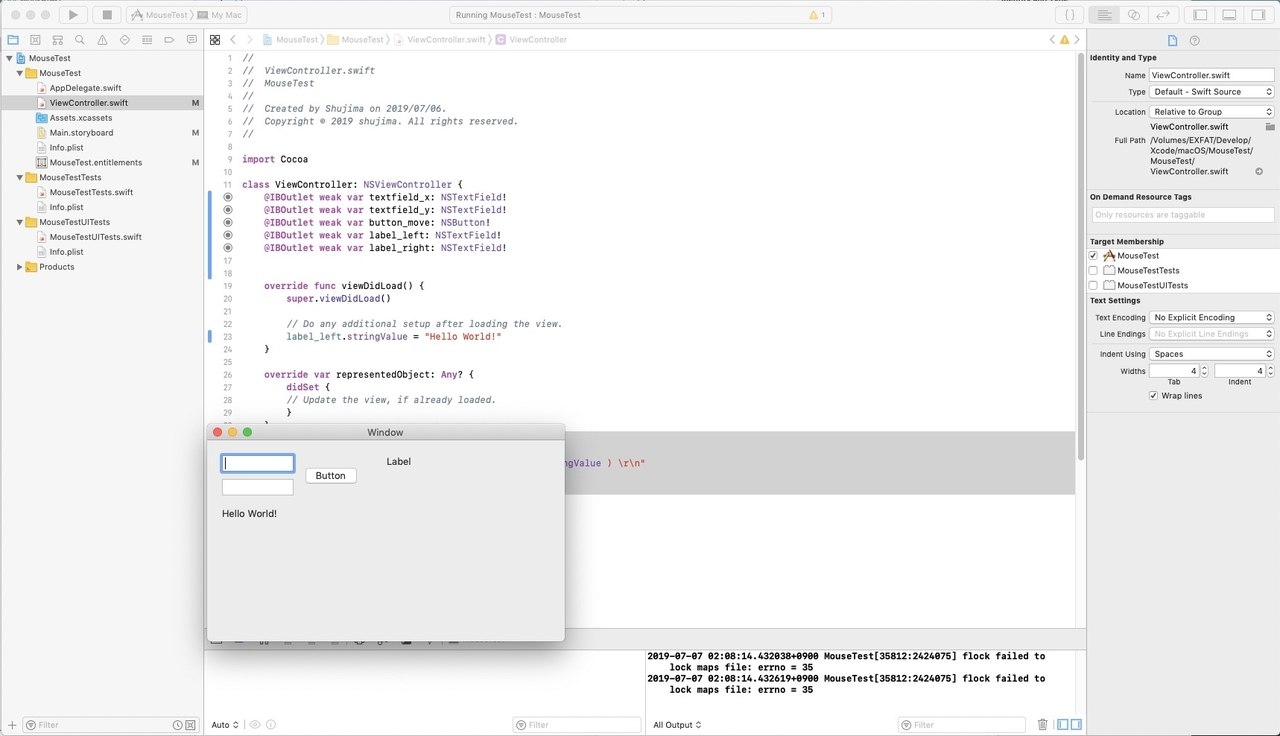Viewport: 1280px width, 736px height.
Task: Click the Tab width stepper
Action: [x=1204, y=371]
